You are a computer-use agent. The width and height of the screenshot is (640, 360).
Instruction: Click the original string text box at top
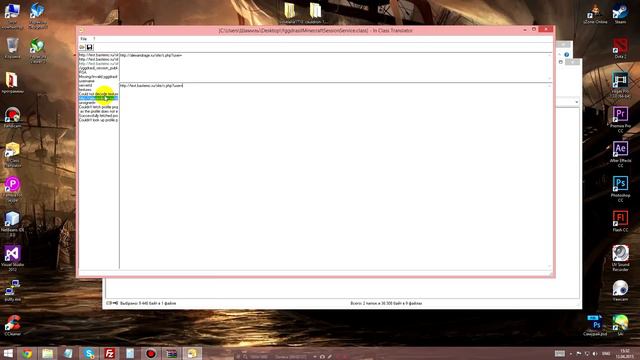pos(336,67)
